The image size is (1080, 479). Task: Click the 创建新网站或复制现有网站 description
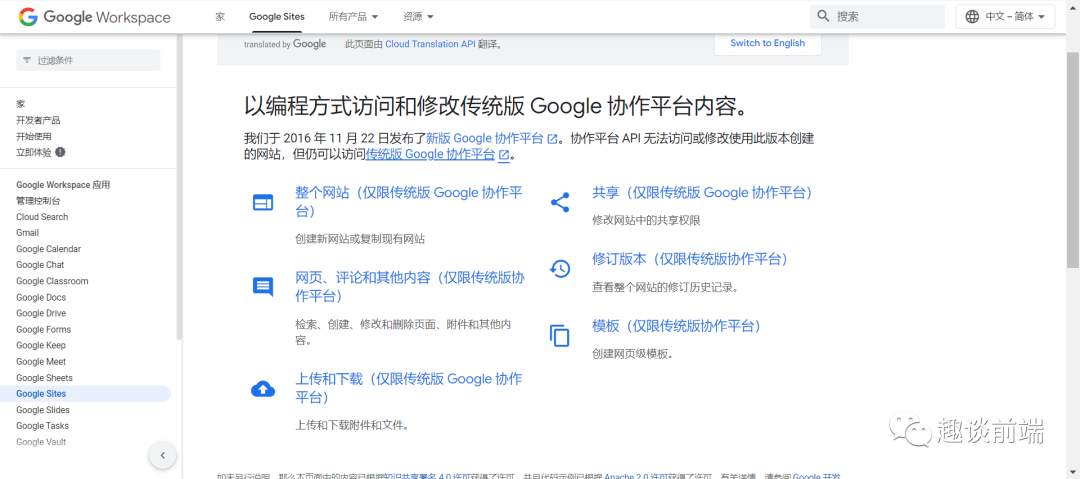pos(360,239)
